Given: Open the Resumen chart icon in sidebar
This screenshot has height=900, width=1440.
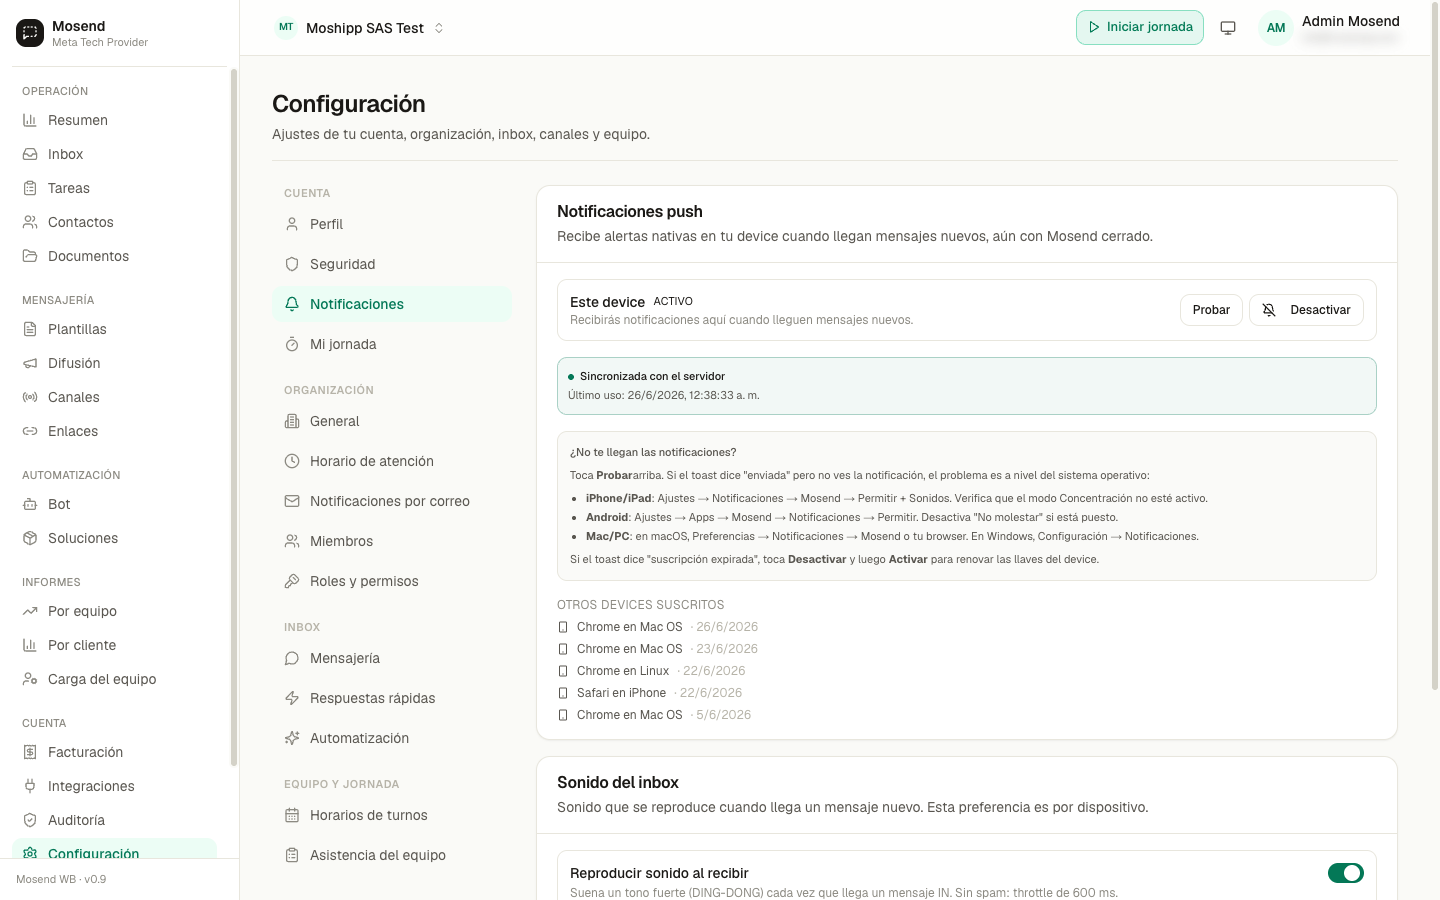Looking at the screenshot, I should [30, 120].
